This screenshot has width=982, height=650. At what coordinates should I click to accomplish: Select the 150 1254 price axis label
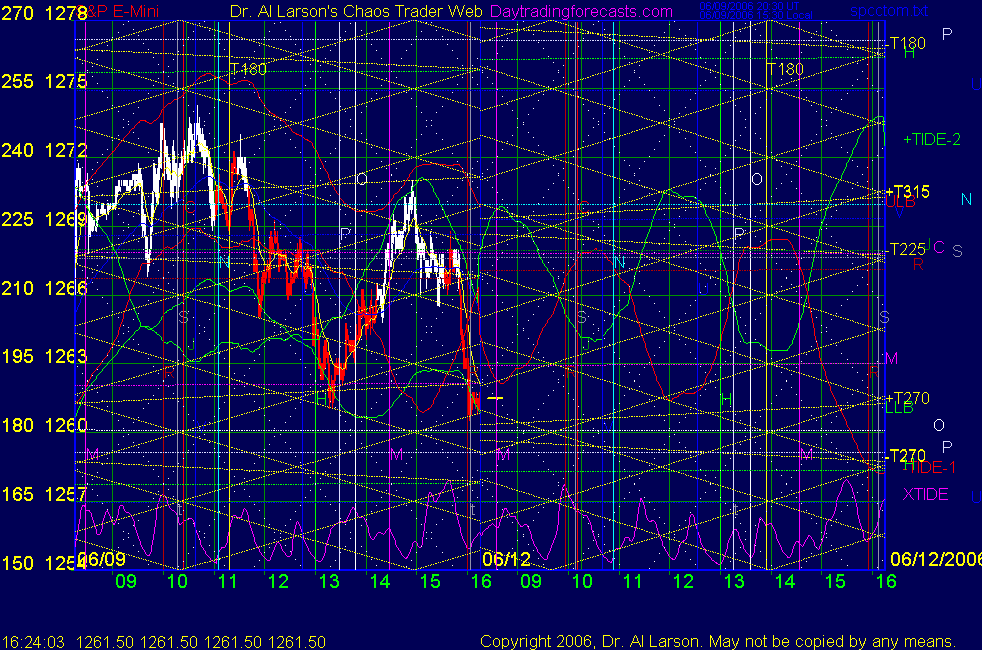44,563
